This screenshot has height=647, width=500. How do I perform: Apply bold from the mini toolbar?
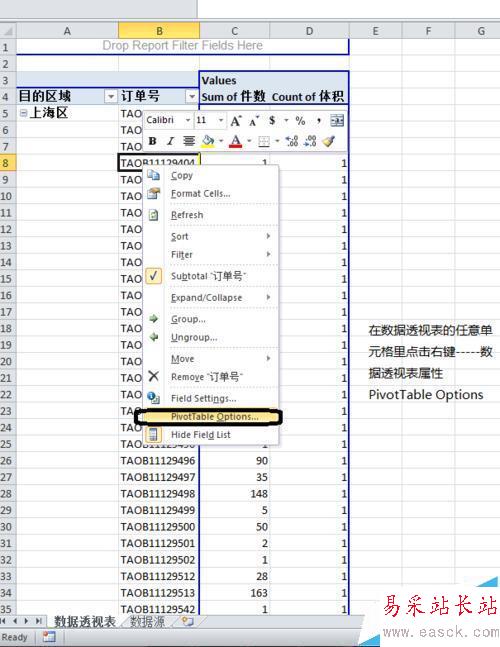coord(152,141)
